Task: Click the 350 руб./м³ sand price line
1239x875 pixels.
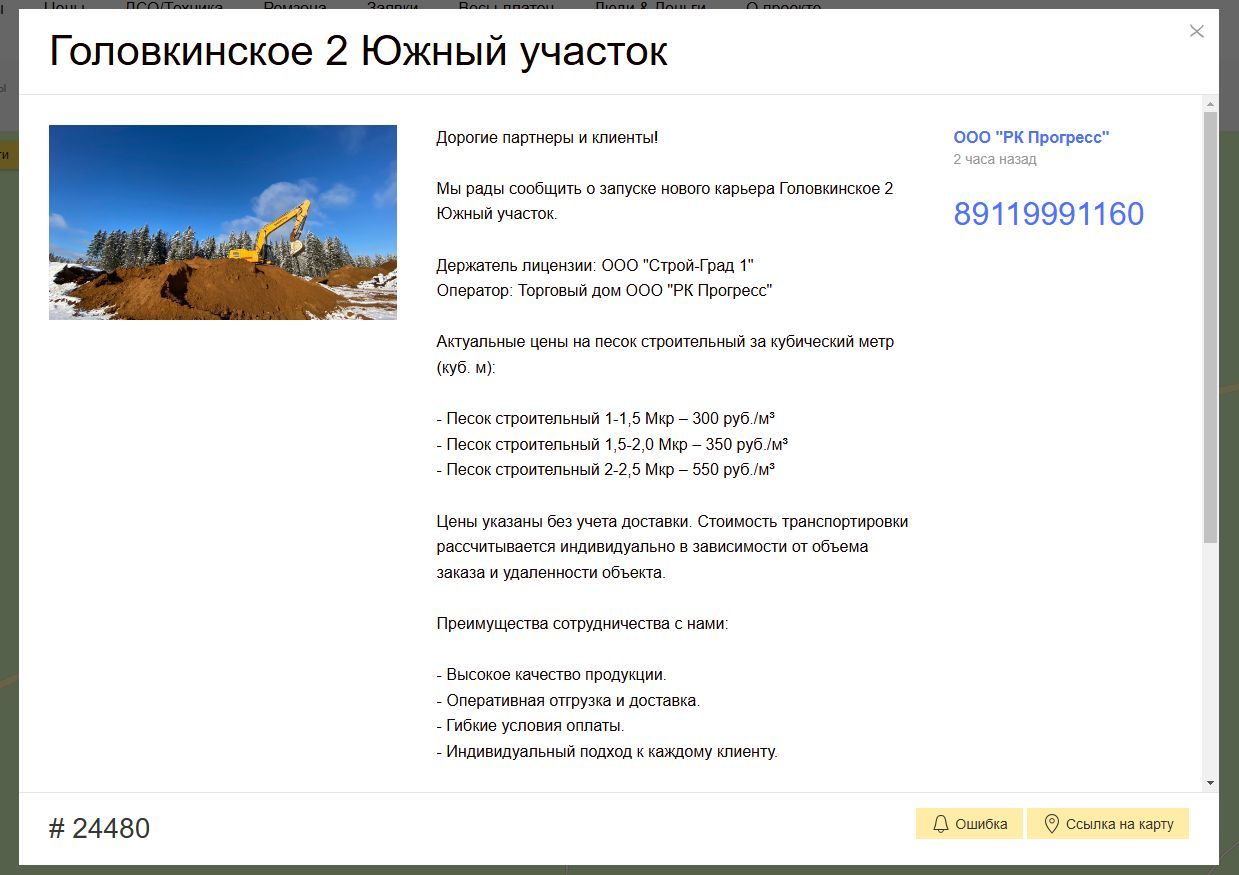Action: click(612, 444)
